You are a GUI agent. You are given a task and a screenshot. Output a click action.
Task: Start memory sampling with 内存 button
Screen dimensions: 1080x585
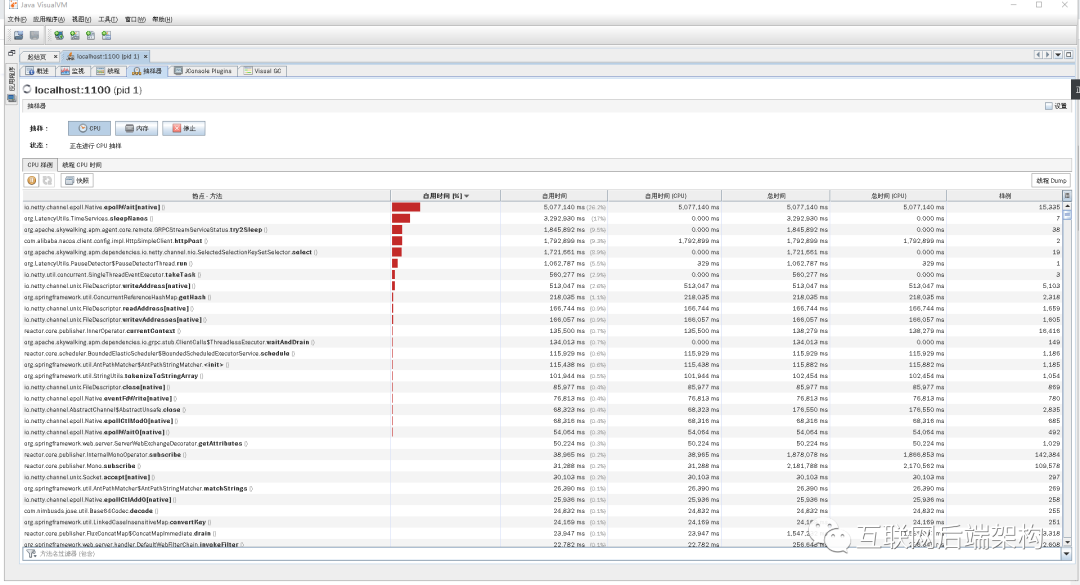tap(136, 128)
